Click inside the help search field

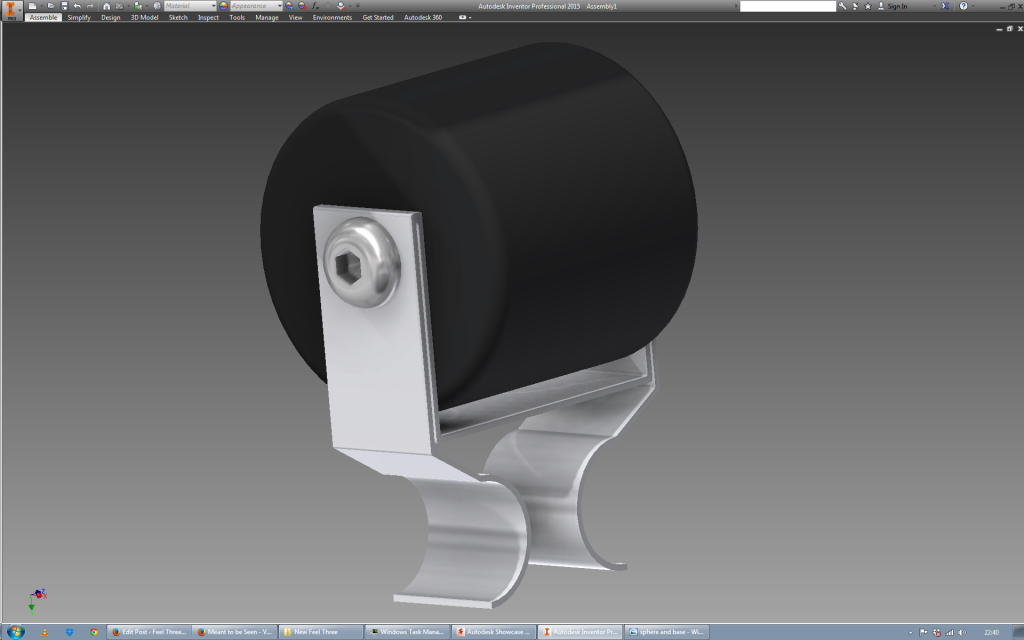tap(787, 6)
